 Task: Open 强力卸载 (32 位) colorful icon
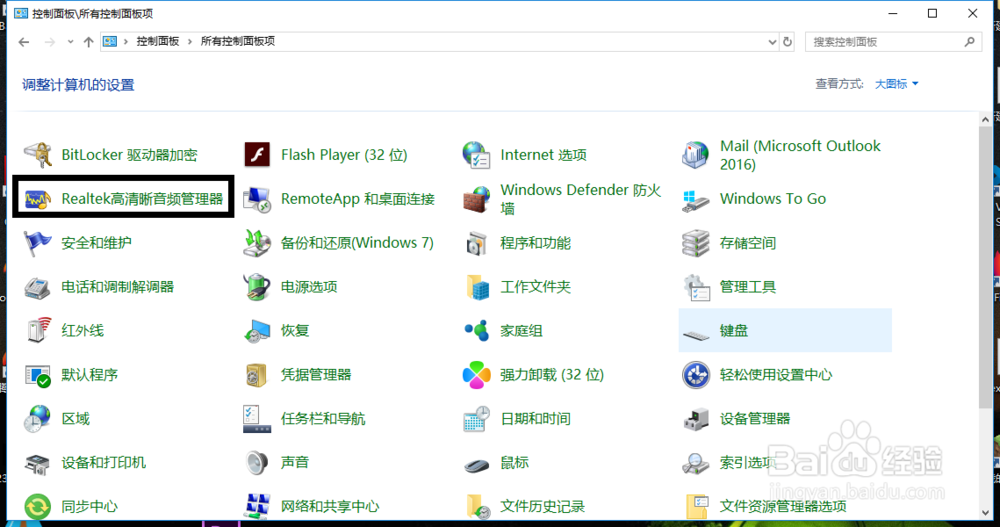pyautogui.click(x=476, y=375)
